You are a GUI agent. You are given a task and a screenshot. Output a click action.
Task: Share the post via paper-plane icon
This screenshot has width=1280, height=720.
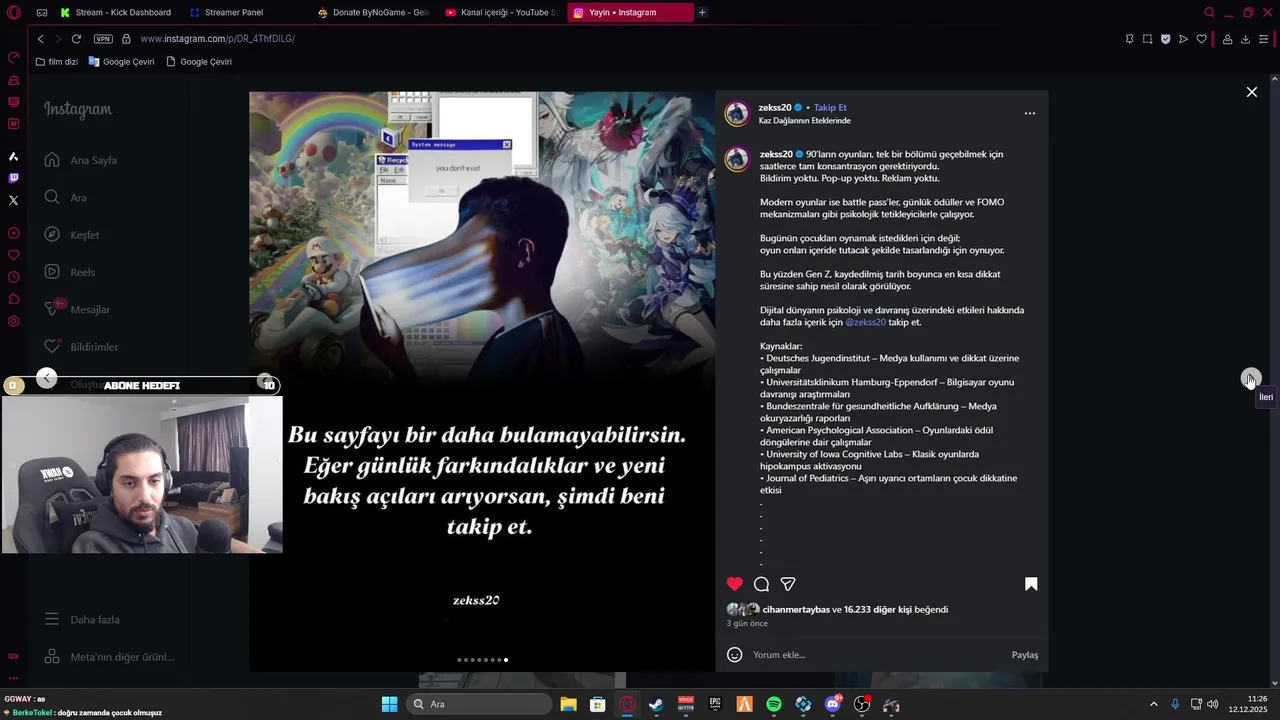788,584
